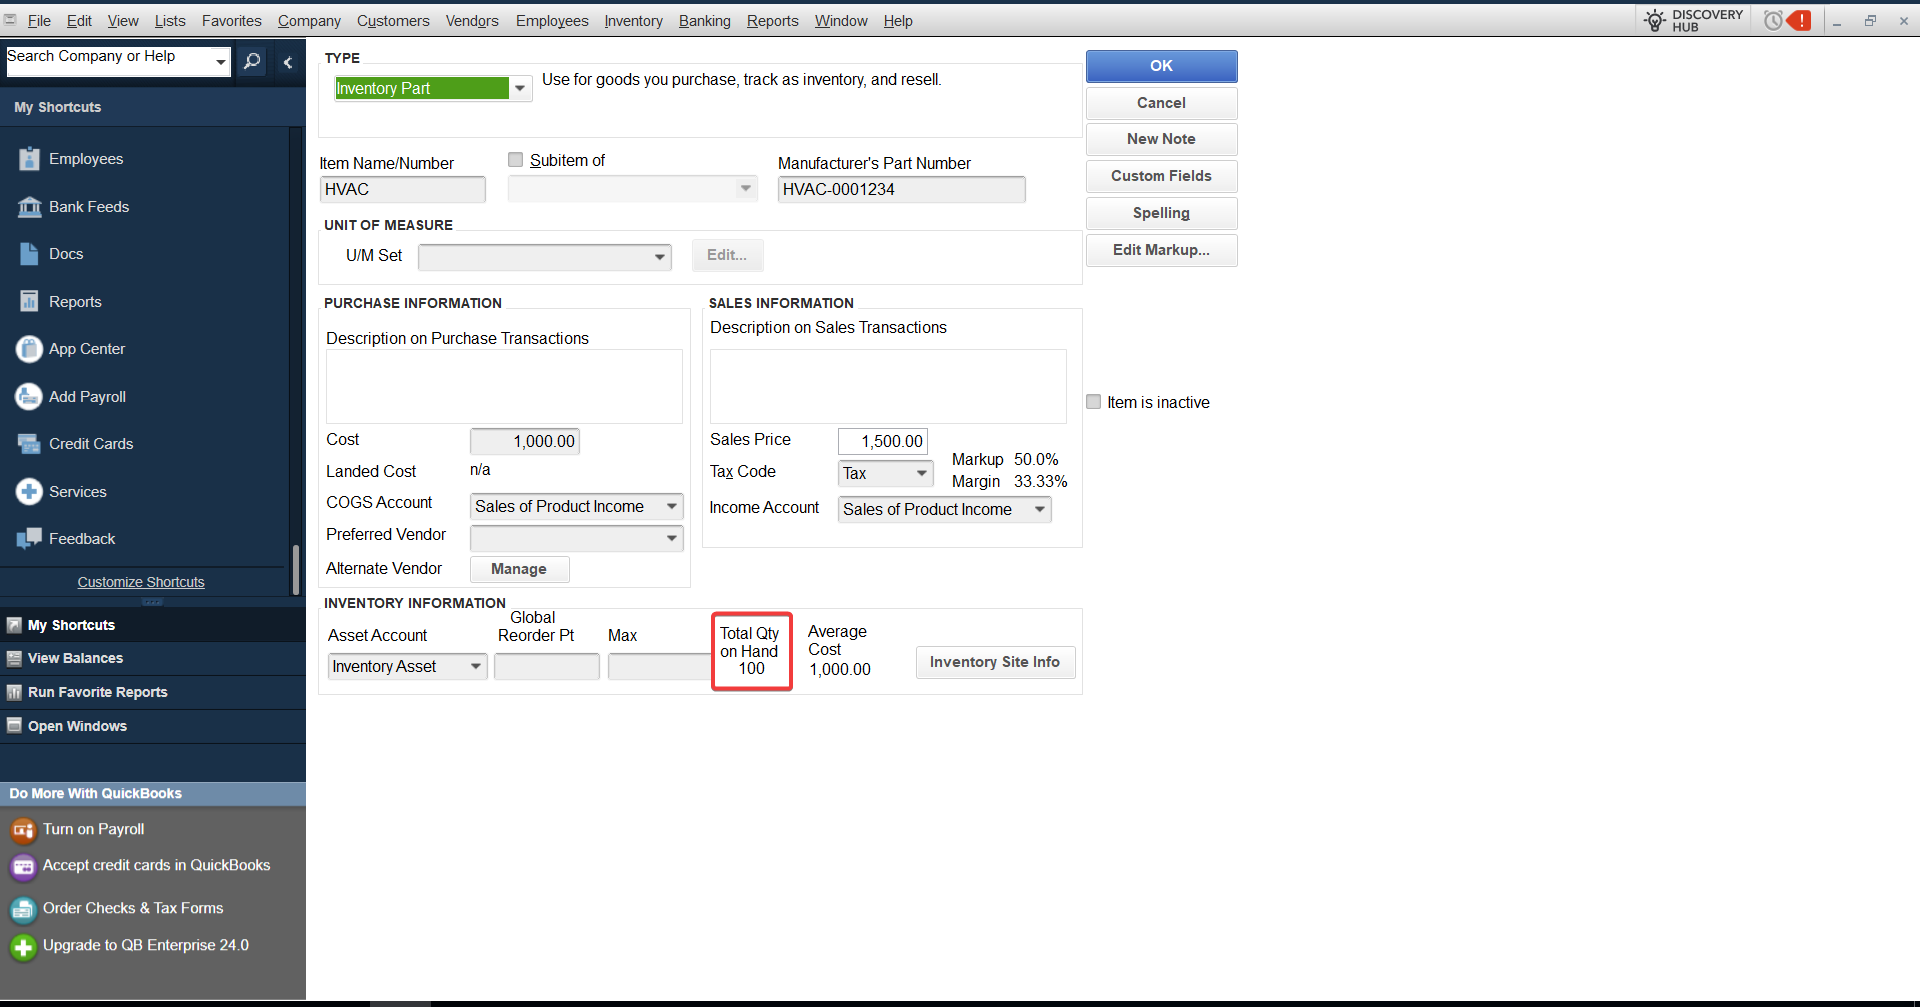Click the Spelling button

click(1161, 213)
